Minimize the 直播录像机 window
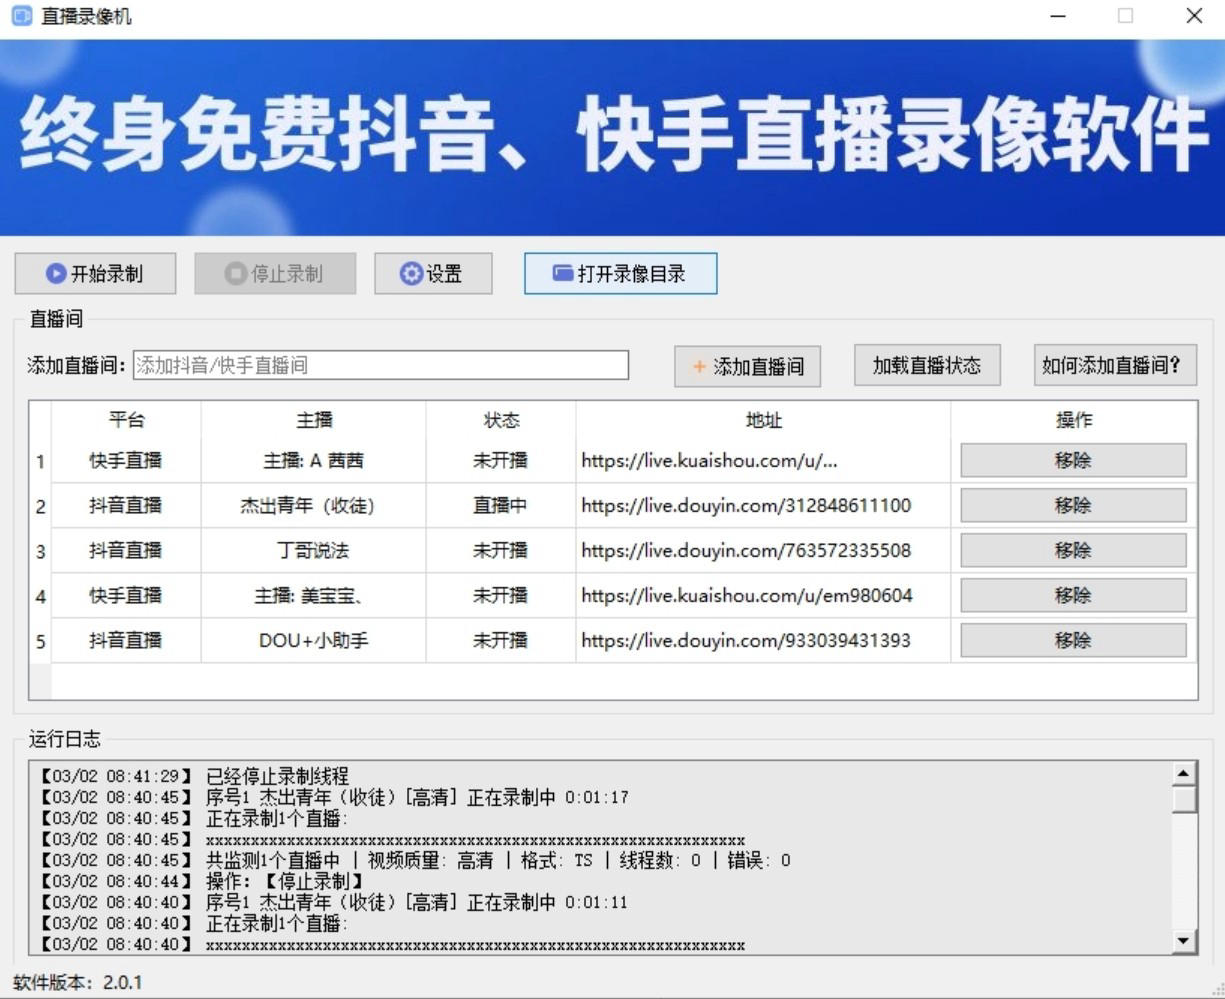This screenshot has height=999, width=1225. pyautogui.click(x=1058, y=16)
